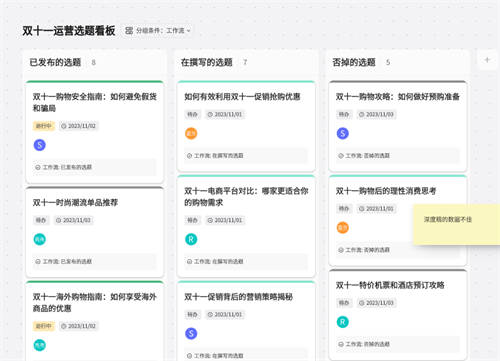Click blue S avatar on 营销策略揭秘 card
The height and width of the screenshot is (361, 500).
(191, 334)
